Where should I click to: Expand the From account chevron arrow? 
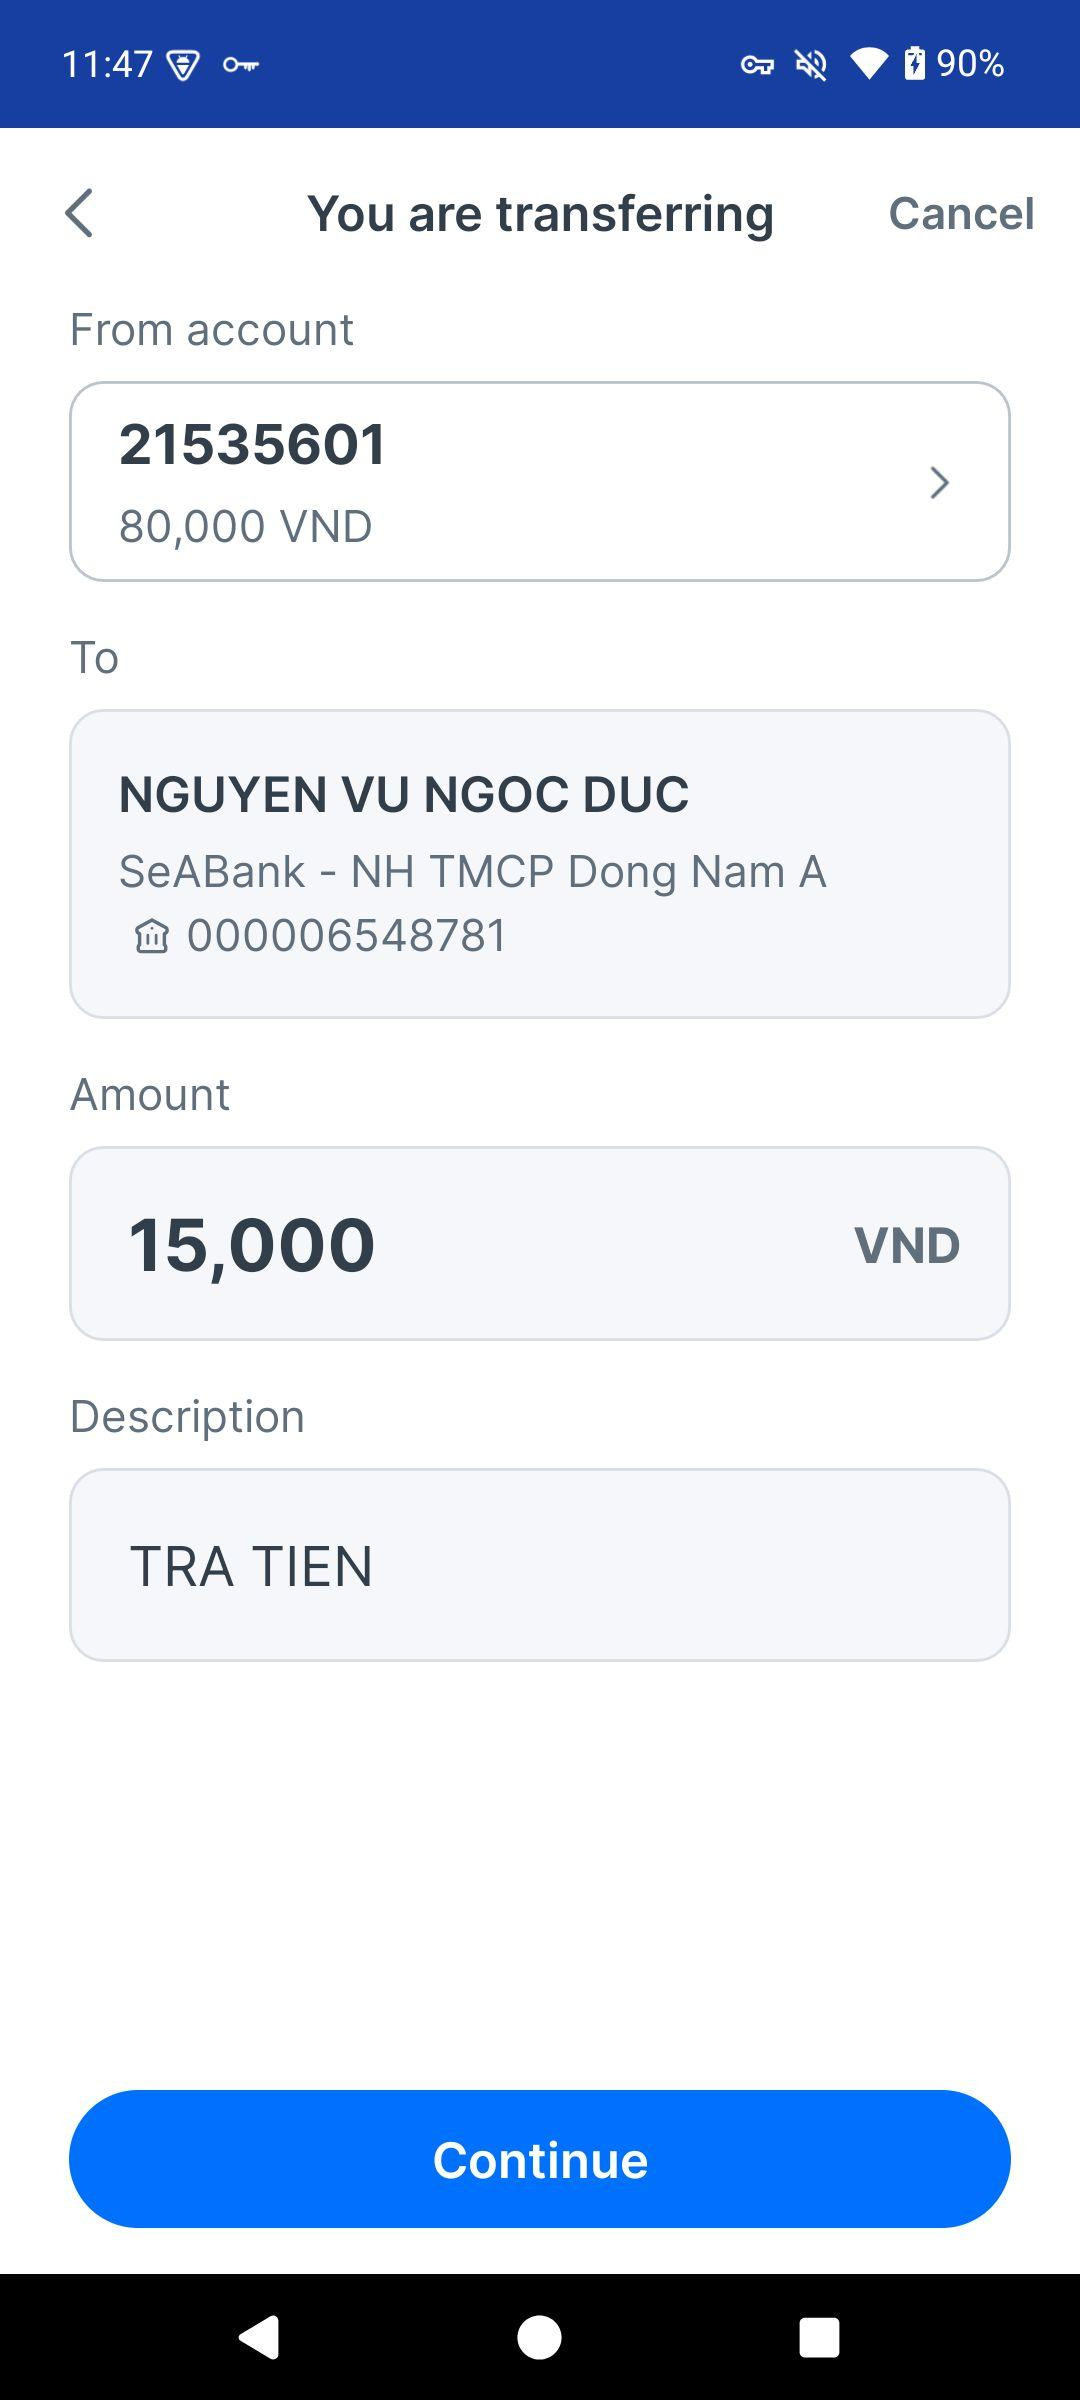coord(938,483)
